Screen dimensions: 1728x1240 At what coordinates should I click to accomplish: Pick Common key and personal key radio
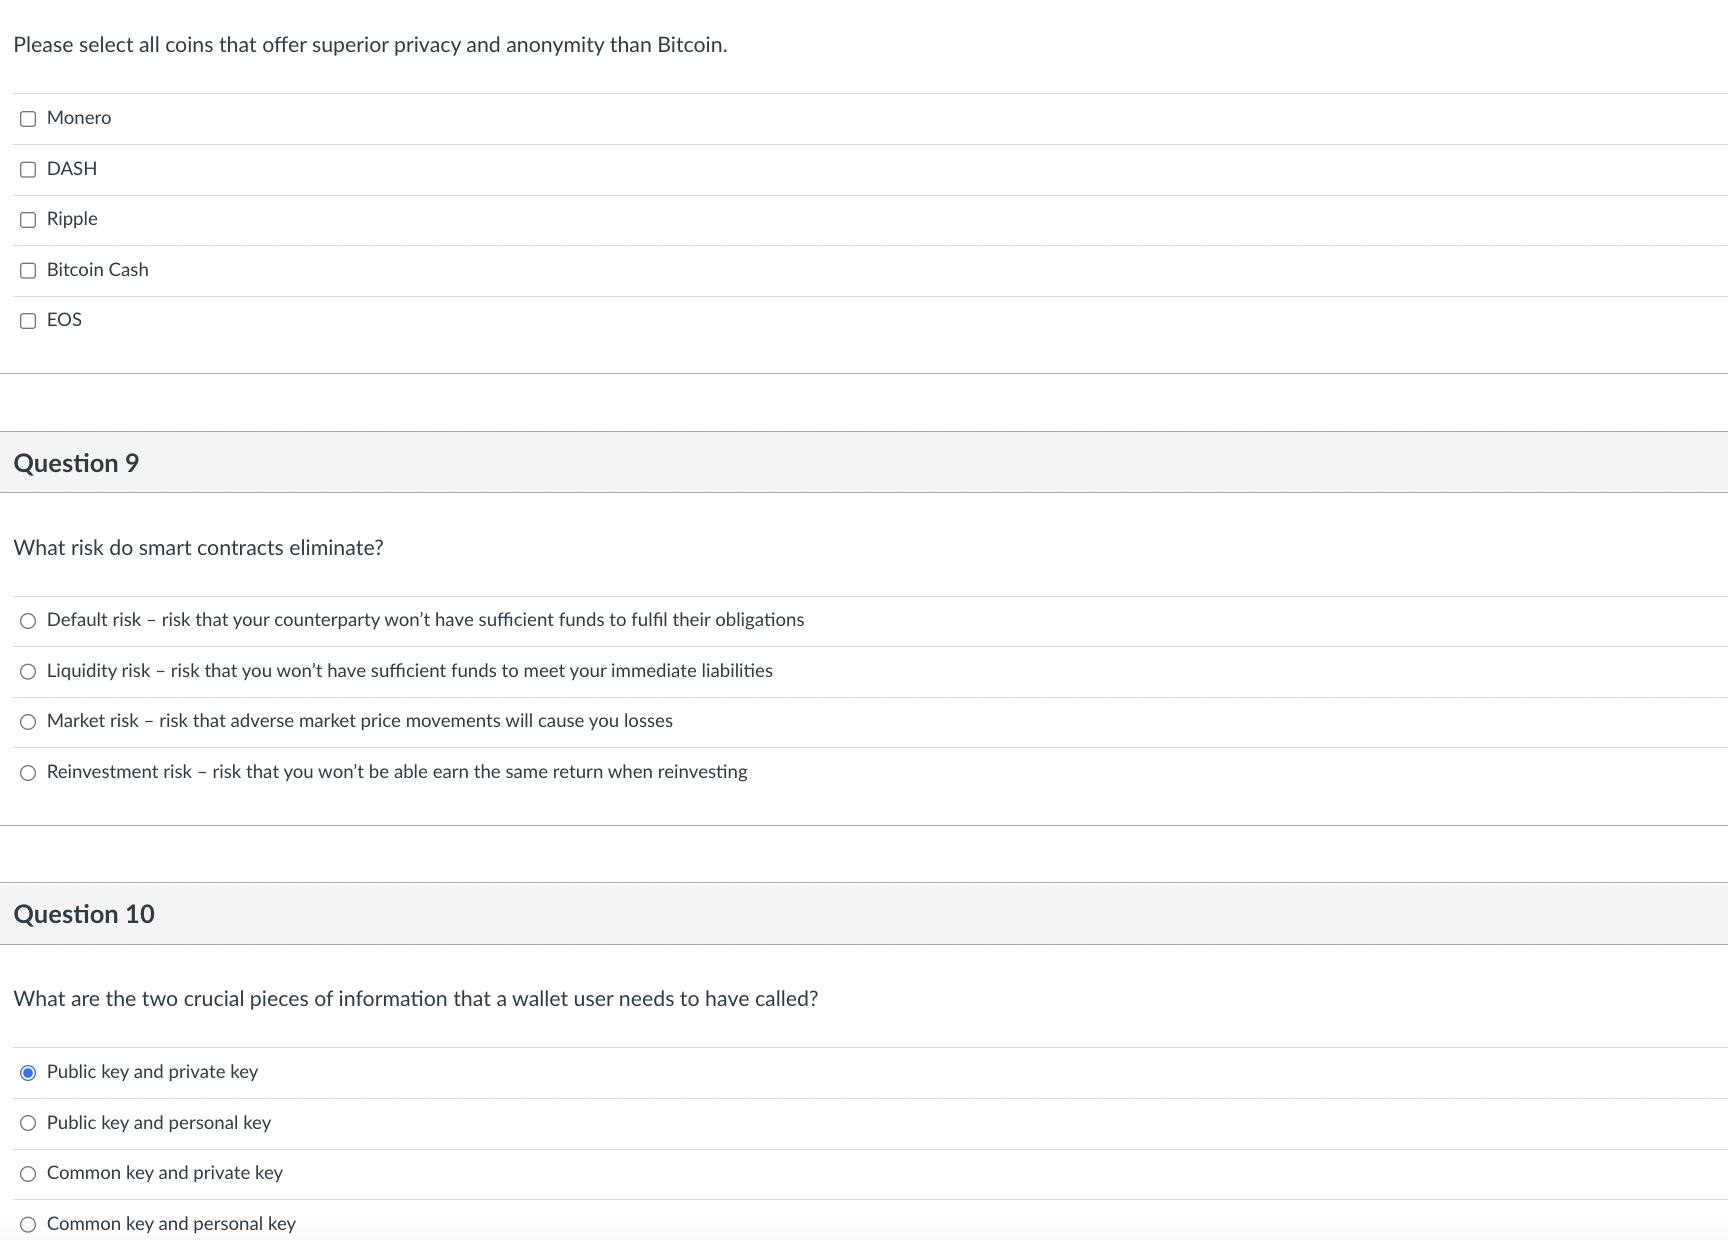coord(28,1225)
